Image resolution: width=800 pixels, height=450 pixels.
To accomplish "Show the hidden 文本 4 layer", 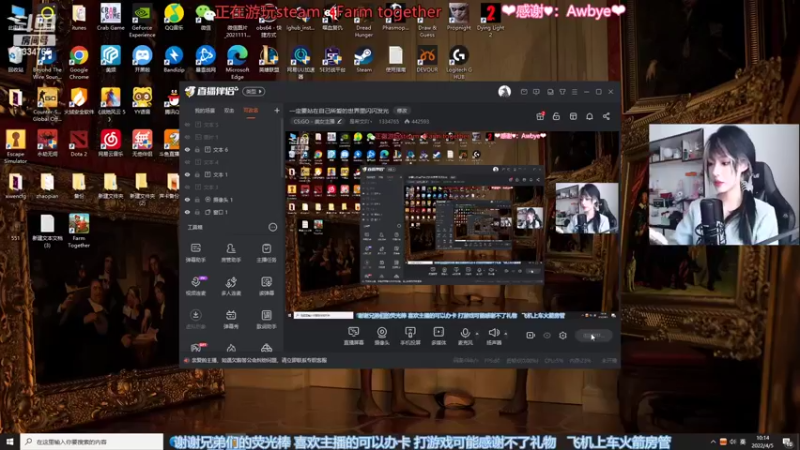I will (187, 162).
